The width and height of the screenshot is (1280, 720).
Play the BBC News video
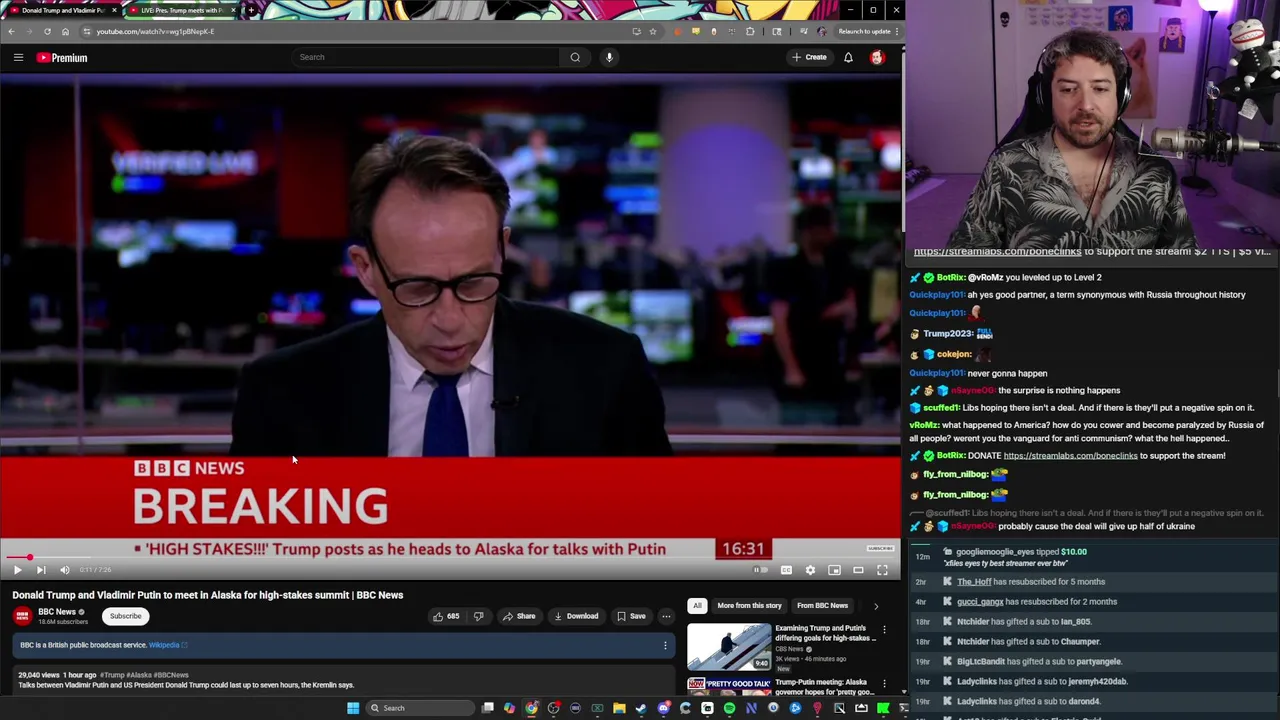coord(17,570)
